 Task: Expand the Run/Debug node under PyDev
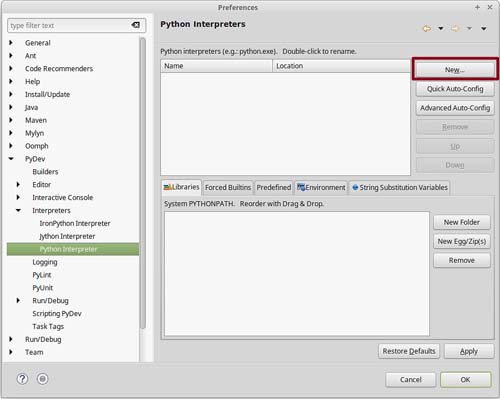tap(18, 300)
